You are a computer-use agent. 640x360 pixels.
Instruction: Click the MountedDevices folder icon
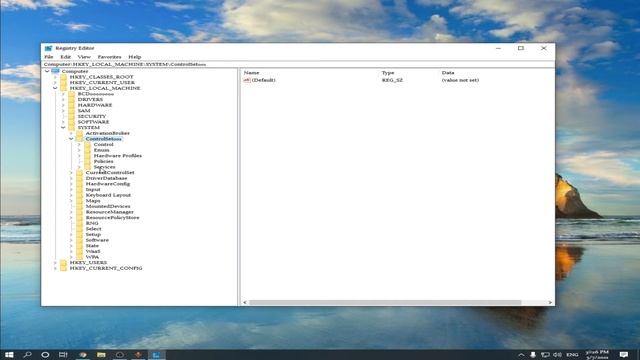pos(80,207)
